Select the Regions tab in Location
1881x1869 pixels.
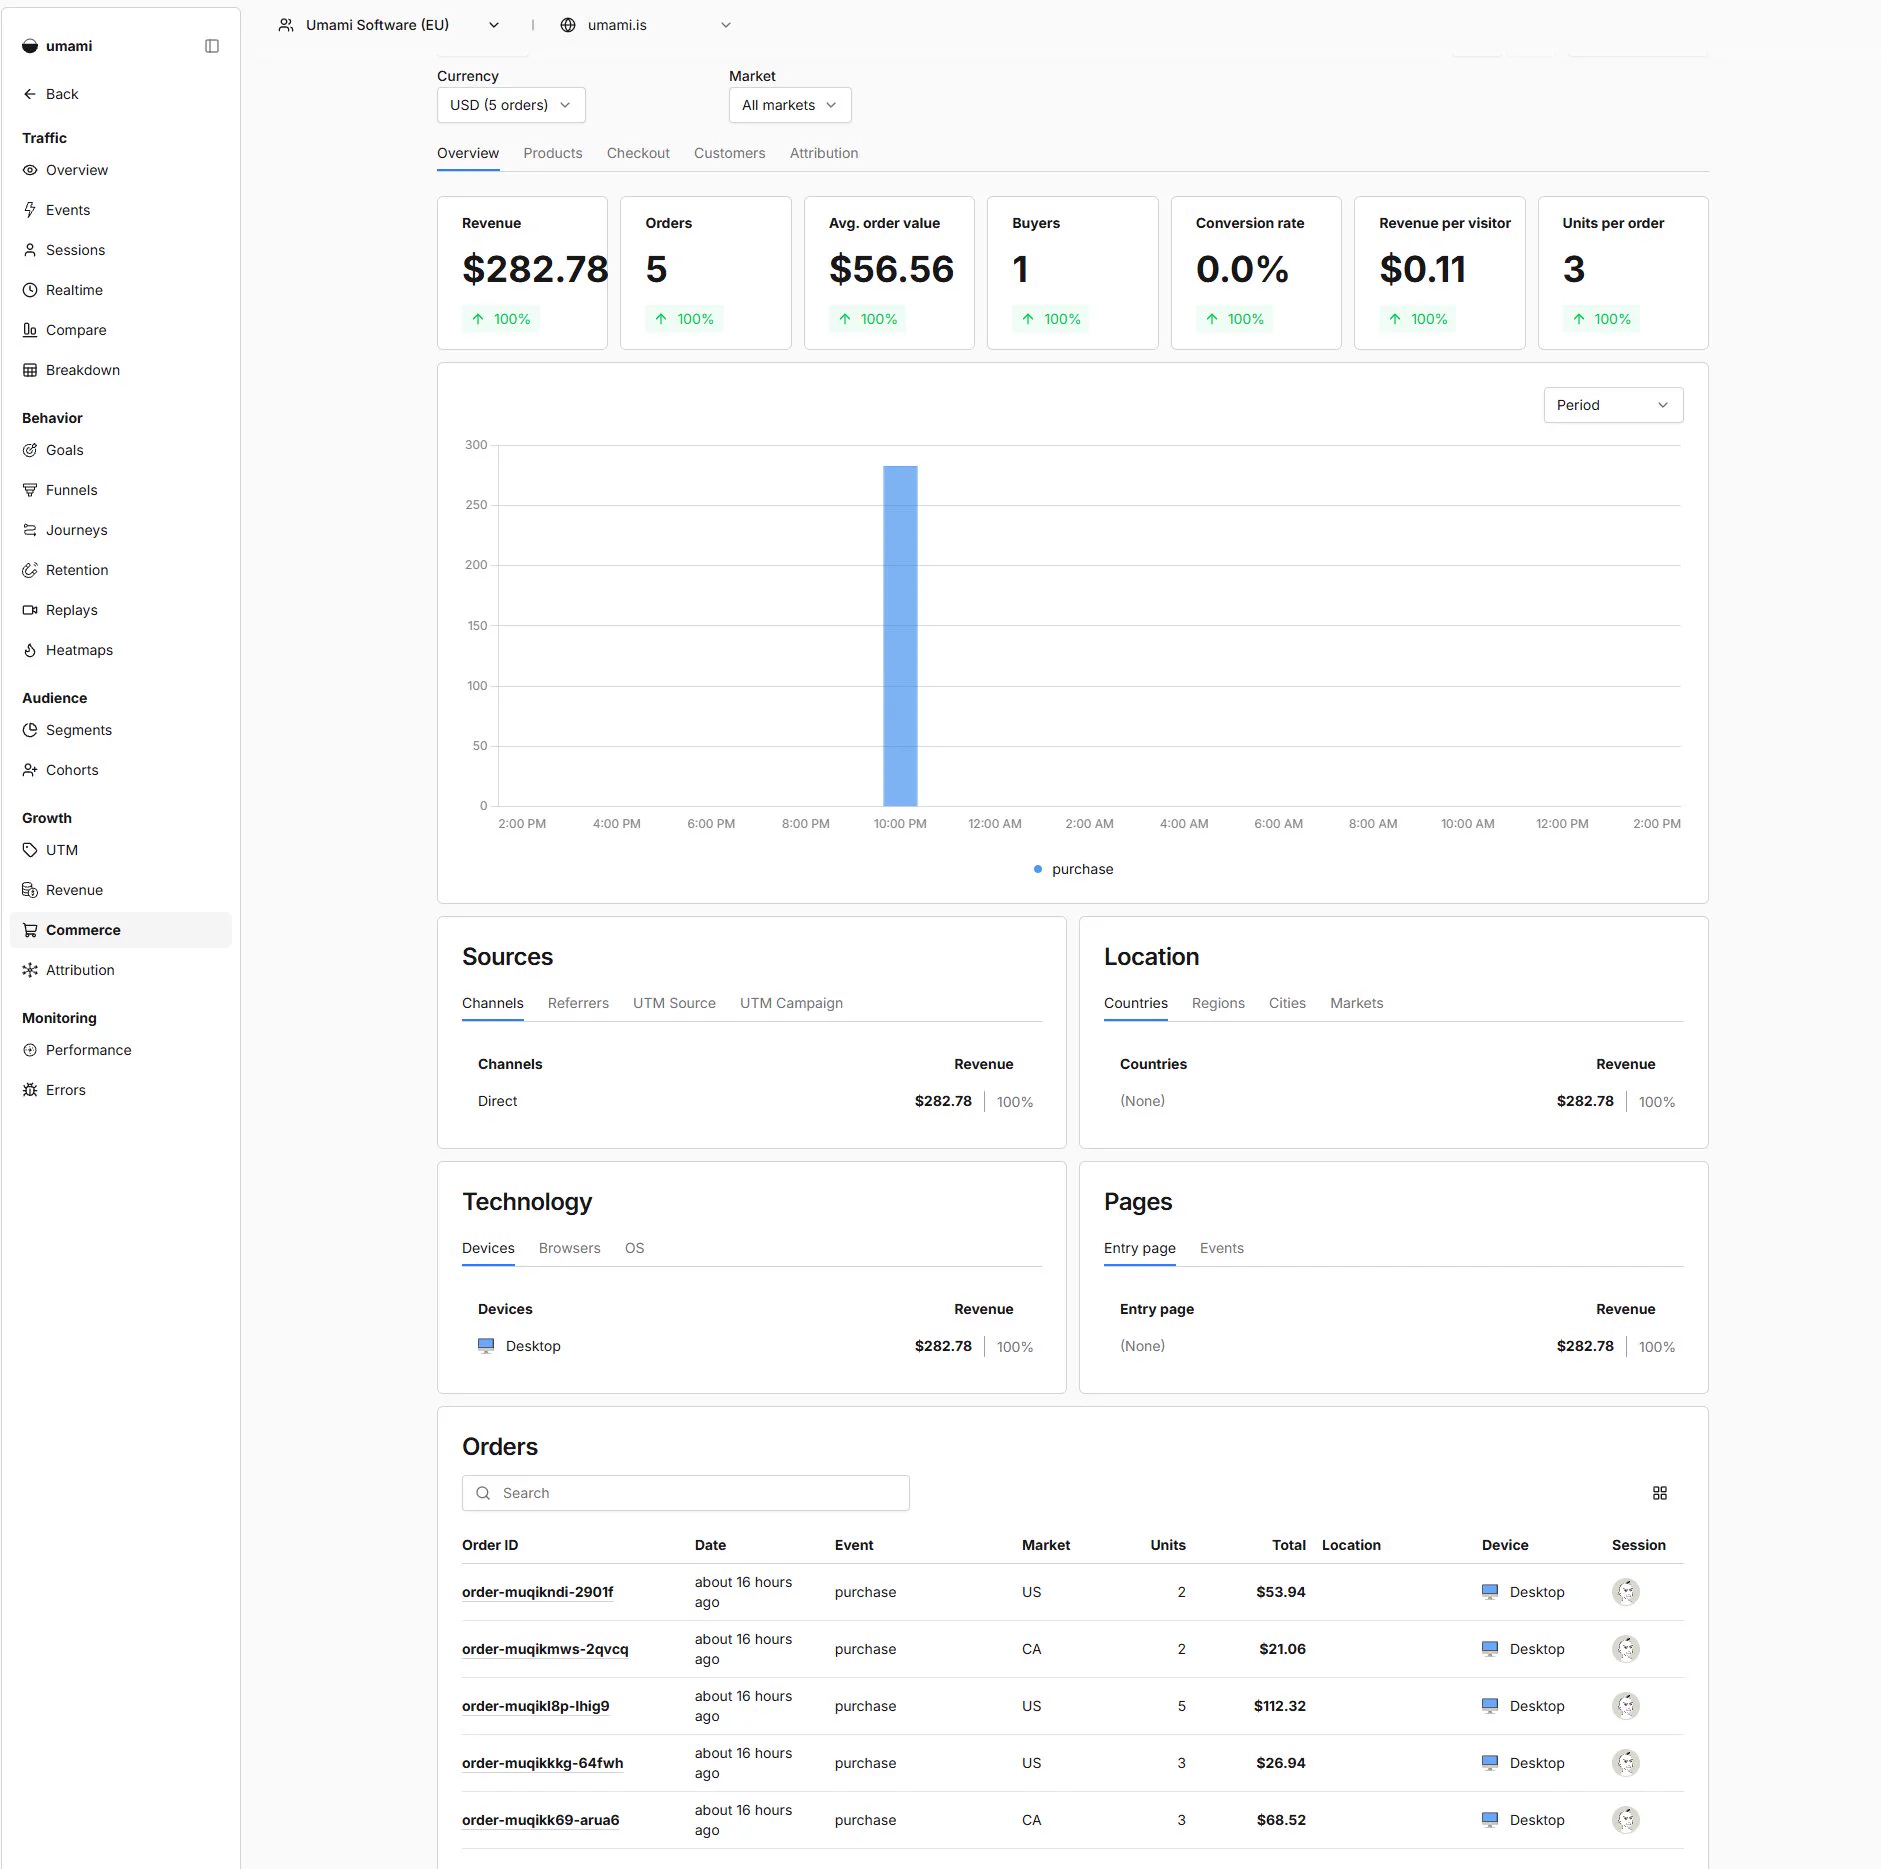click(x=1218, y=1003)
